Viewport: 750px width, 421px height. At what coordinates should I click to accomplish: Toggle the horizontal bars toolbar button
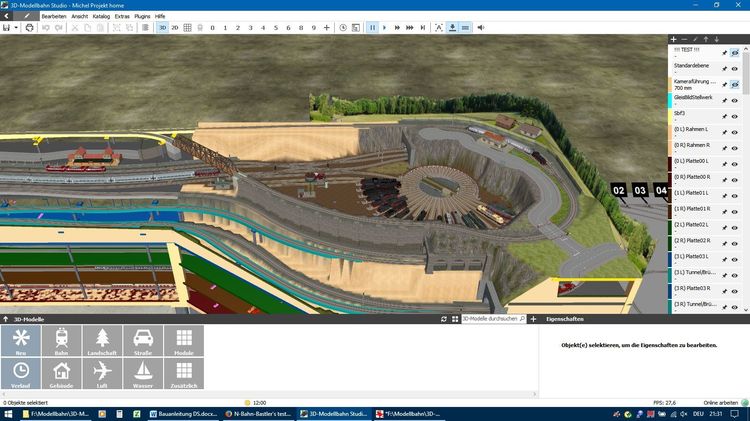(x=465, y=28)
